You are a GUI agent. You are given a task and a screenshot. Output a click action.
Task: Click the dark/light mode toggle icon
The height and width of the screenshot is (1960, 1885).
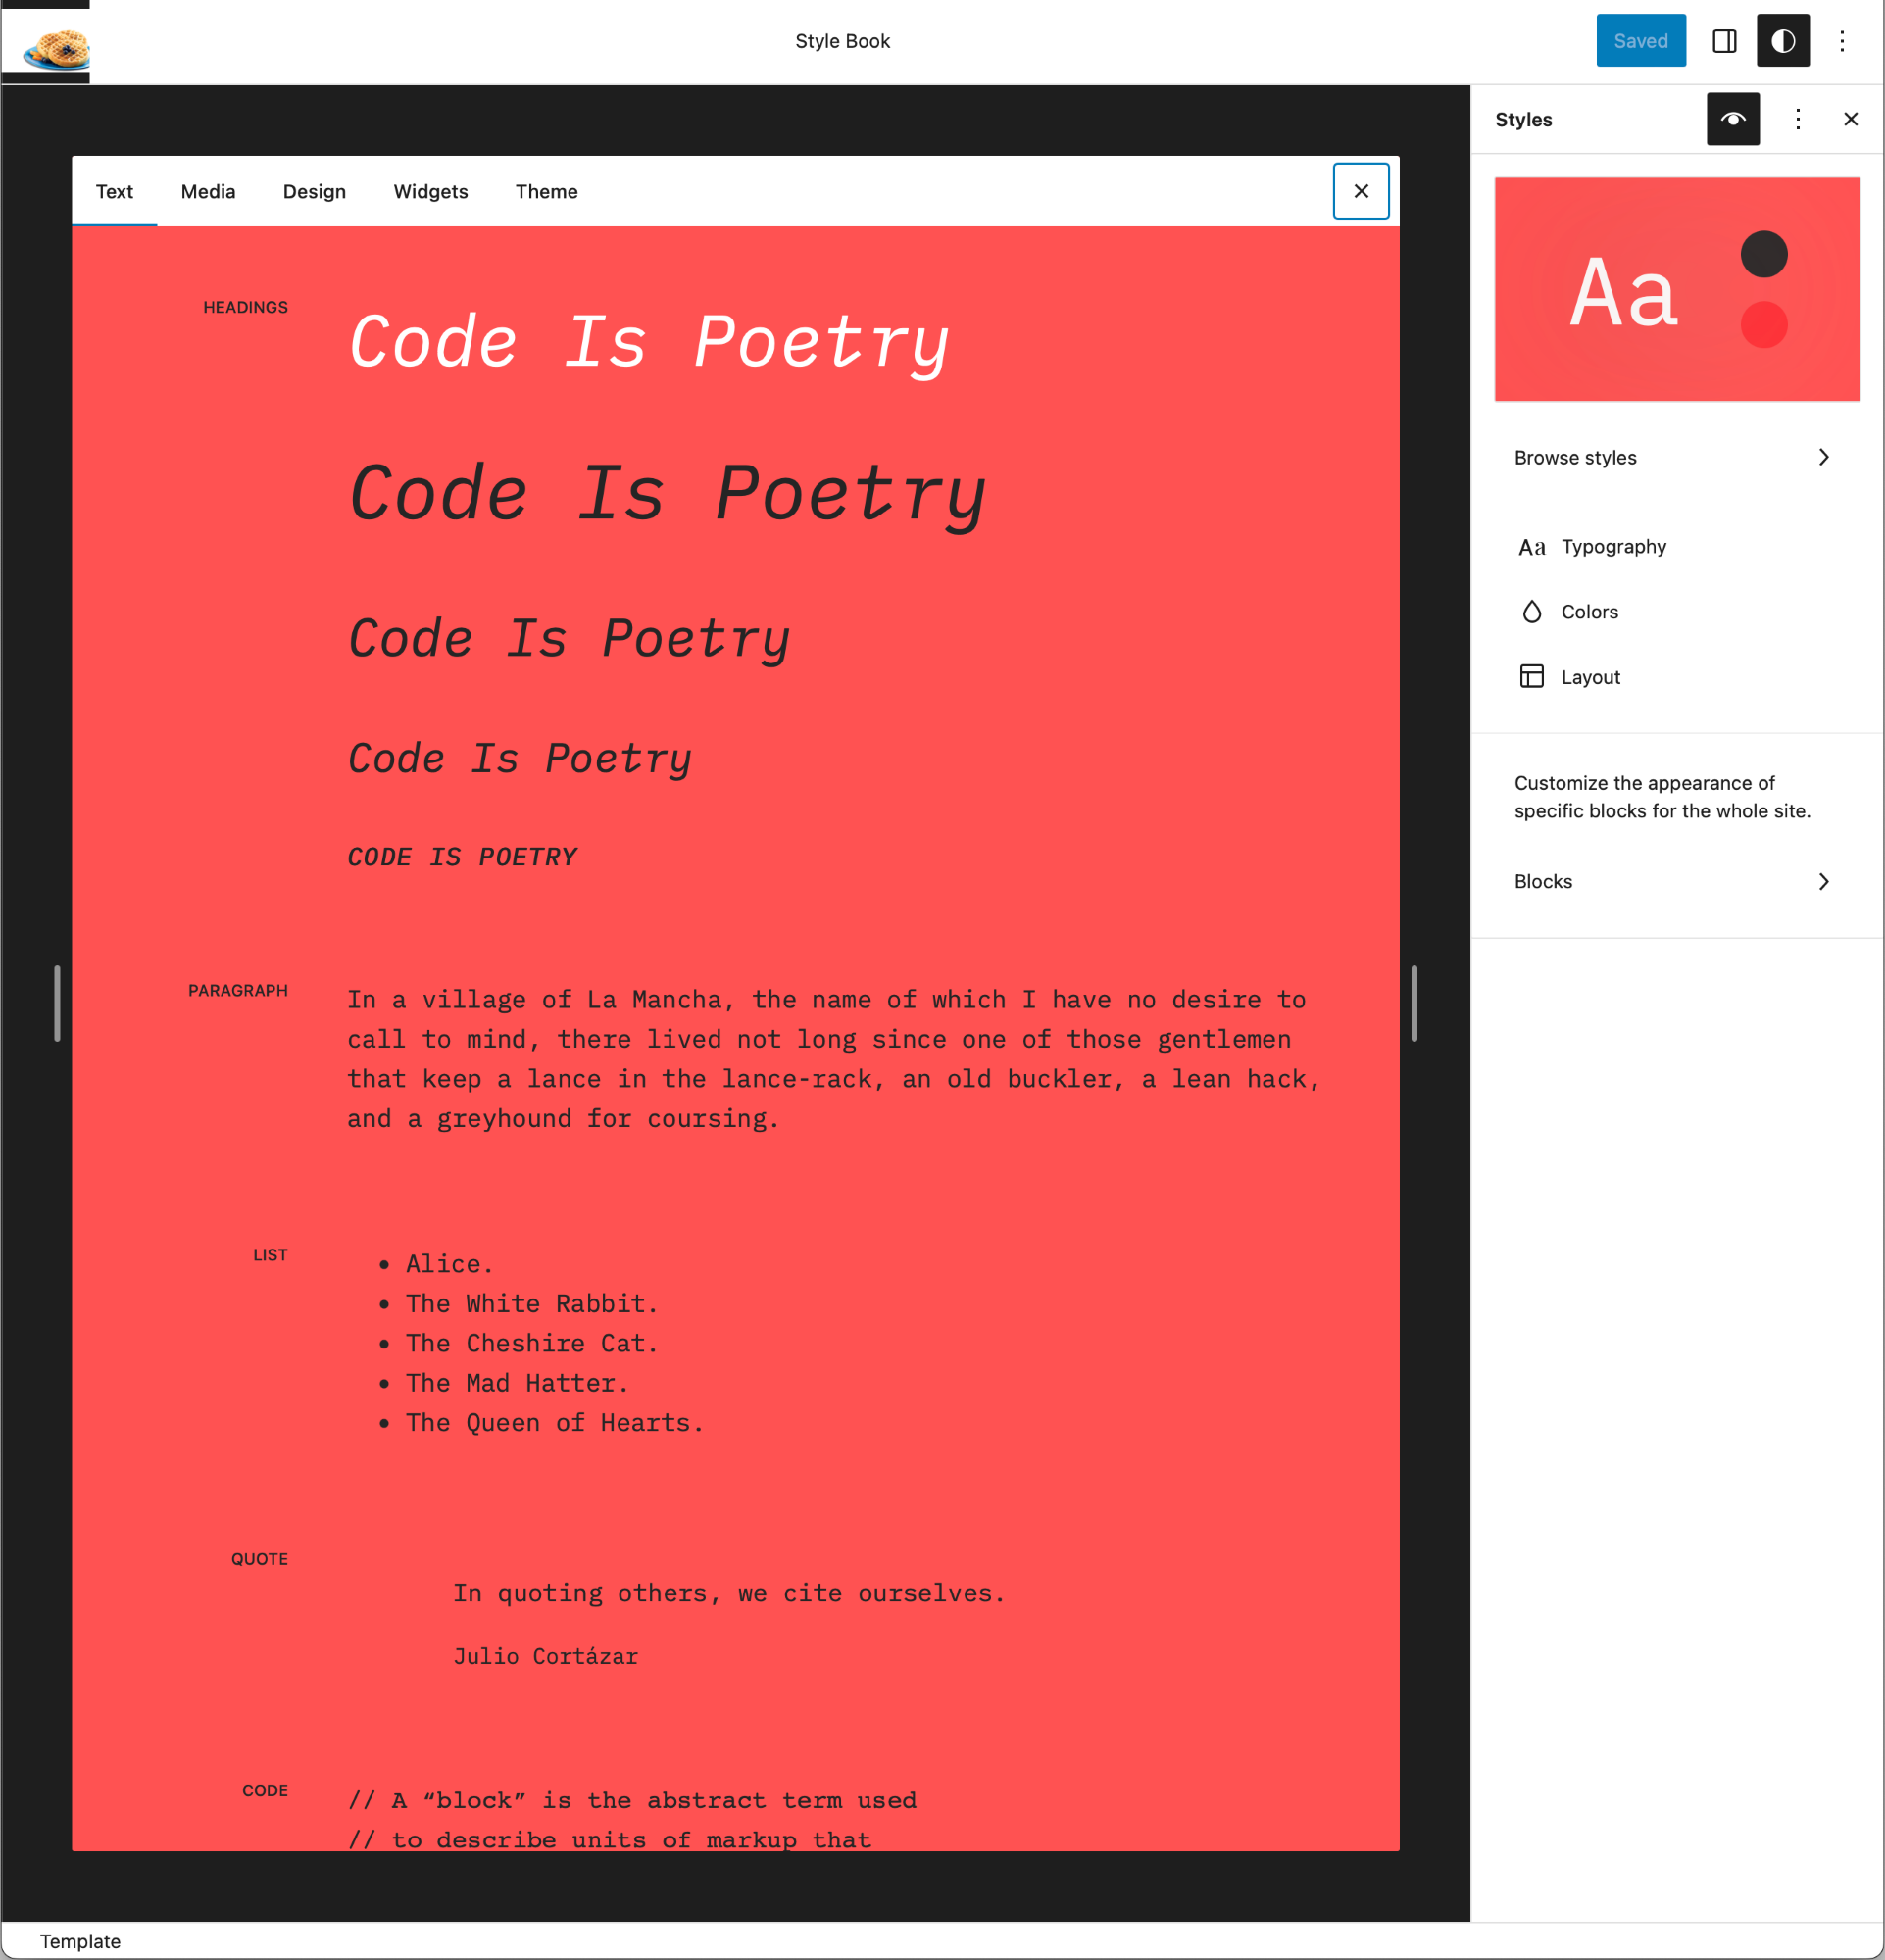[x=1783, y=38]
